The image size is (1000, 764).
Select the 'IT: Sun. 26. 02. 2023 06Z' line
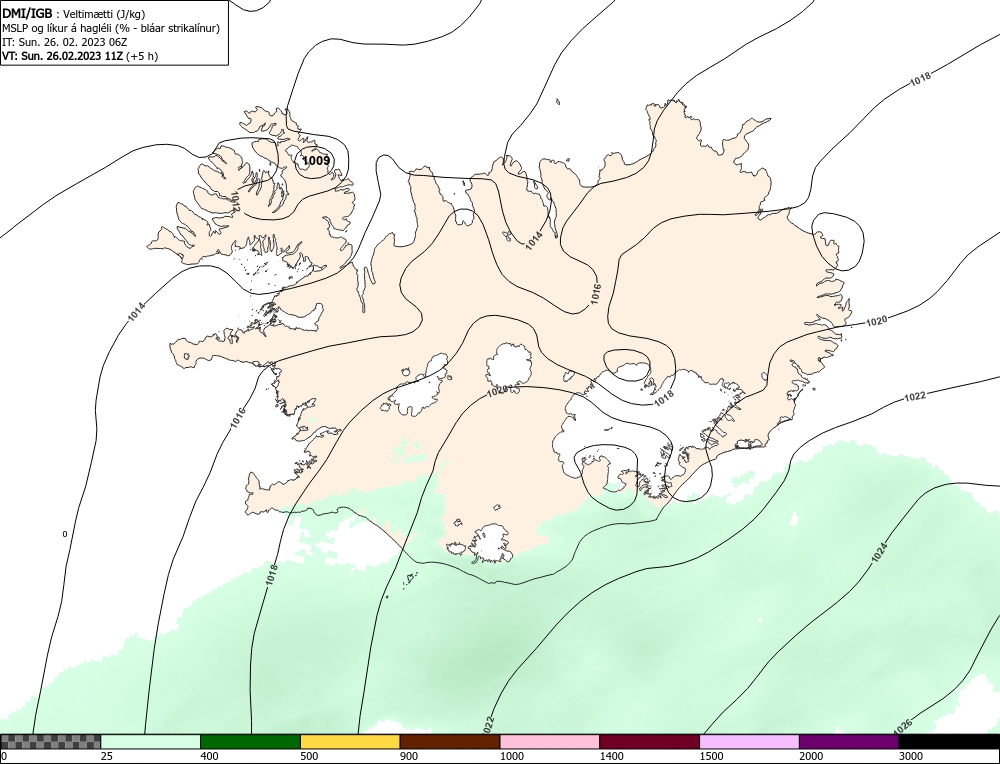tap(64, 42)
